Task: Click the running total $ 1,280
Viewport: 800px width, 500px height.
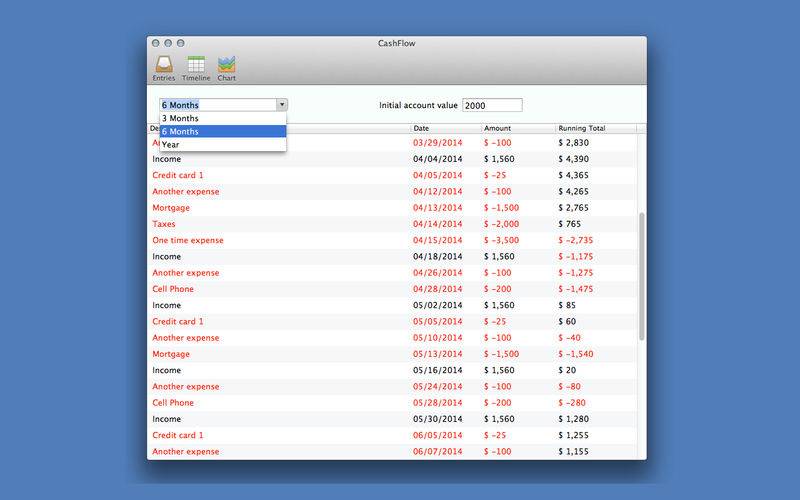Action: pyautogui.click(x=573, y=419)
